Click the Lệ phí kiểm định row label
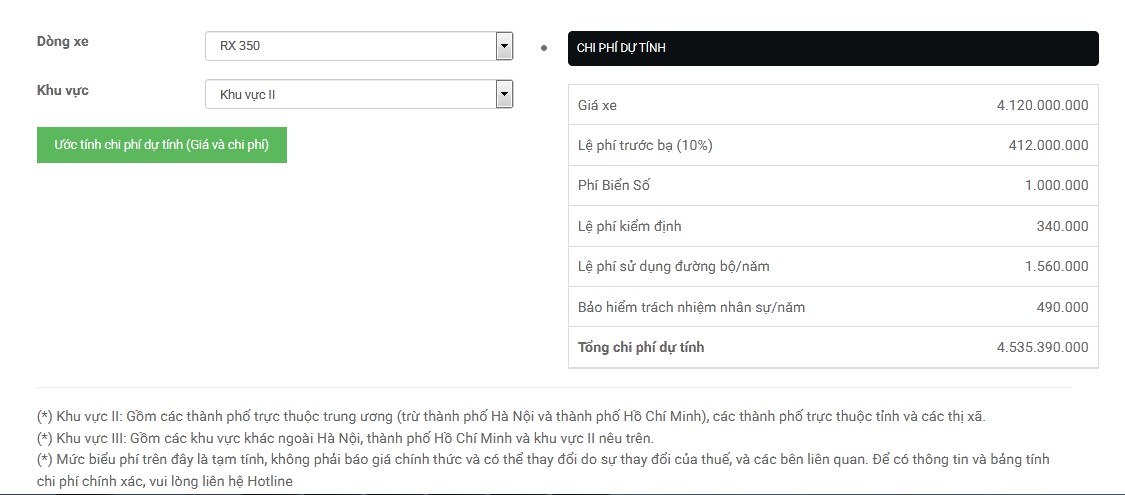Screen dimensions: 1125x495 tap(629, 226)
